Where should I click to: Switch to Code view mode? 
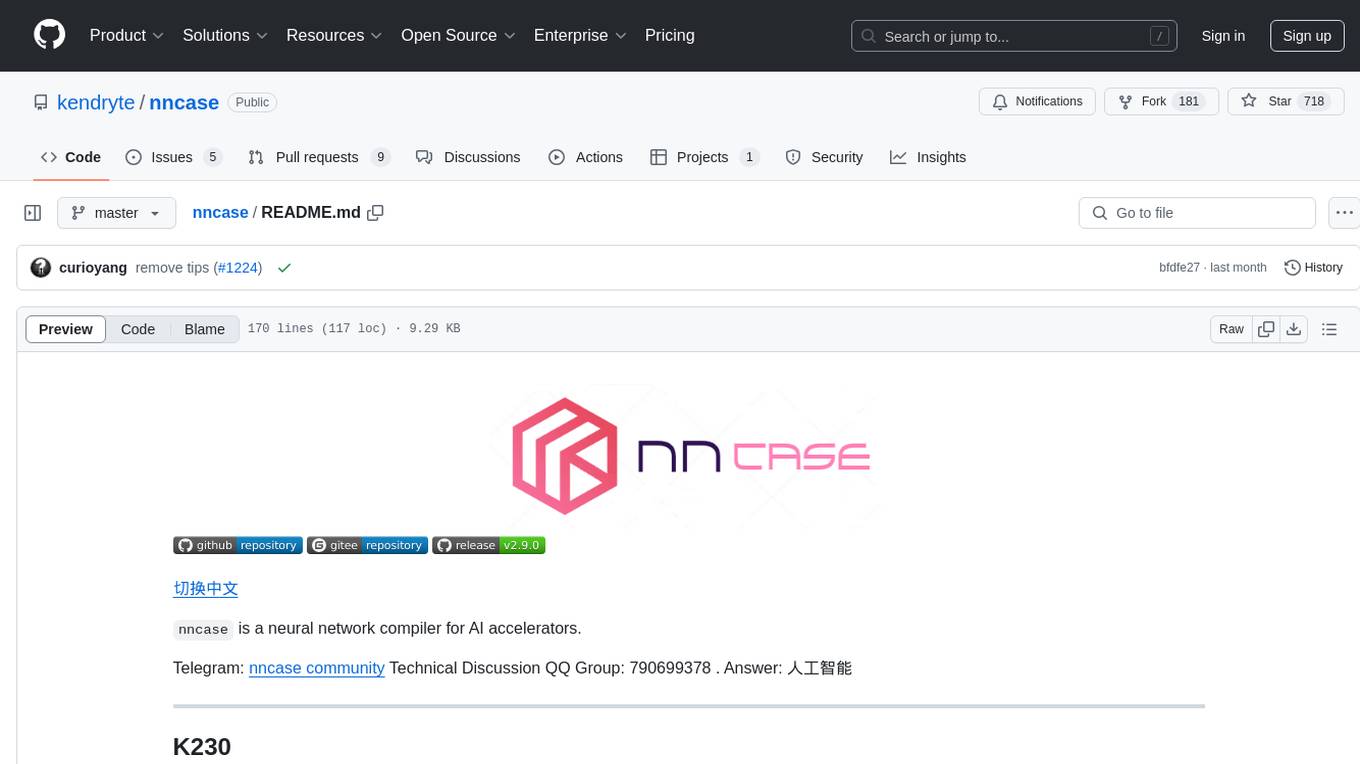(138, 329)
